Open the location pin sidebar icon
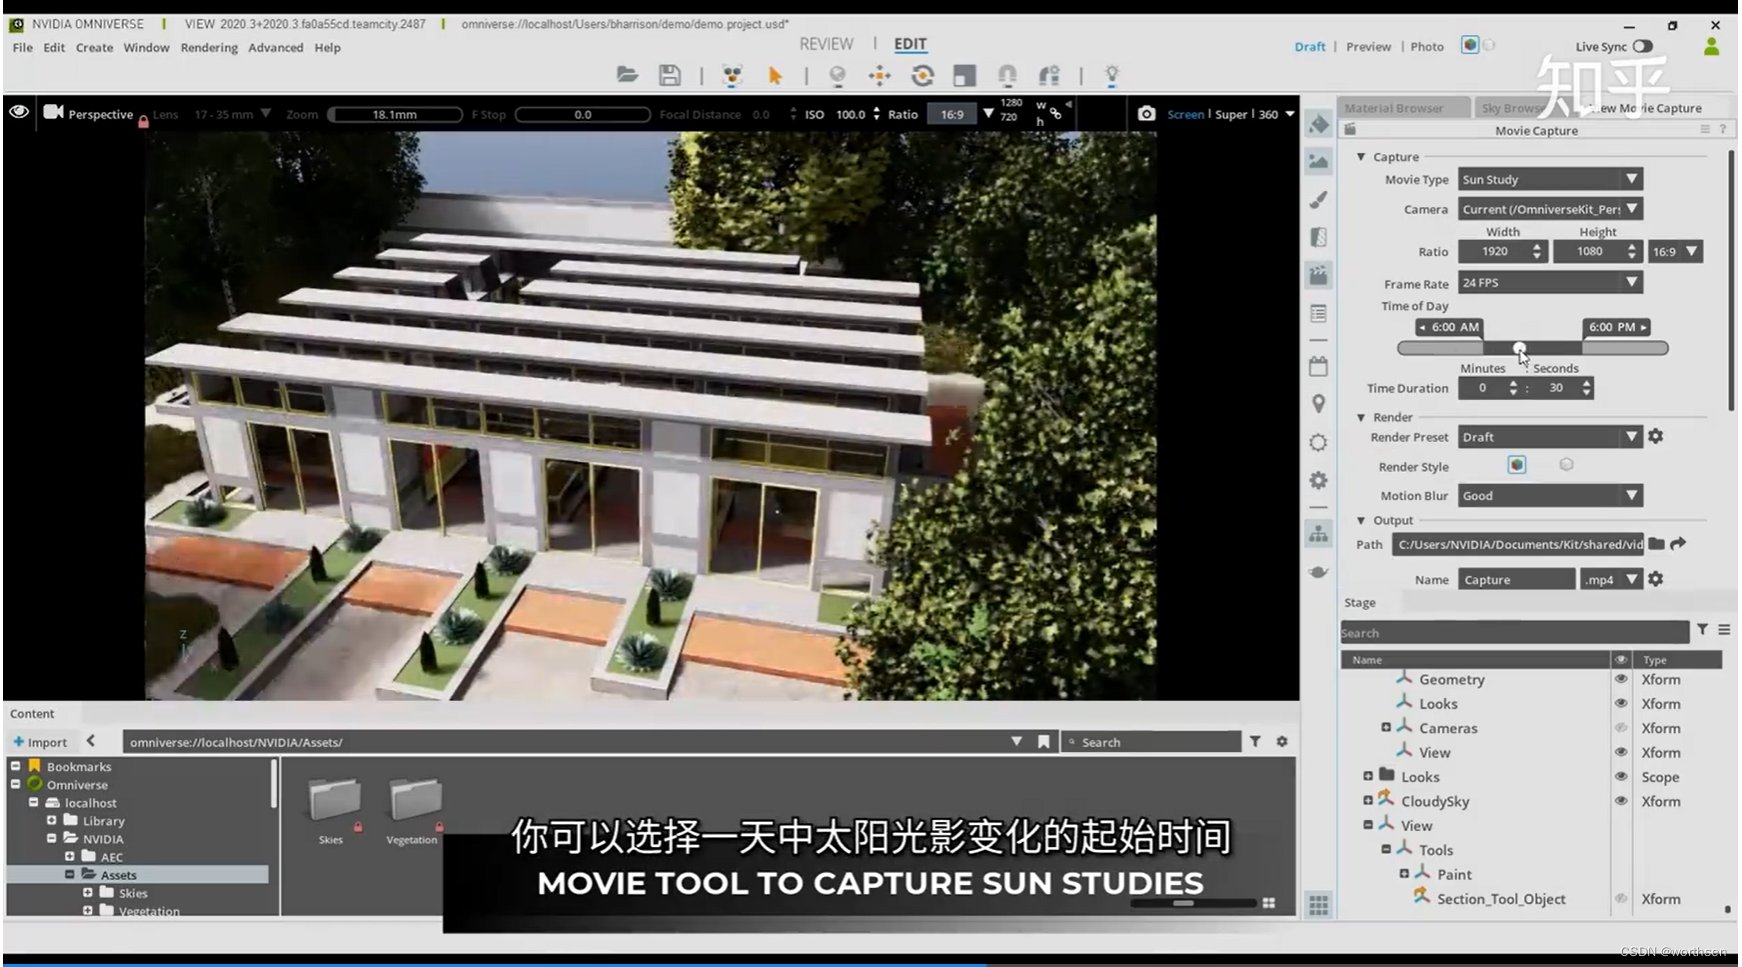1742x967 pixels. 1319,404
